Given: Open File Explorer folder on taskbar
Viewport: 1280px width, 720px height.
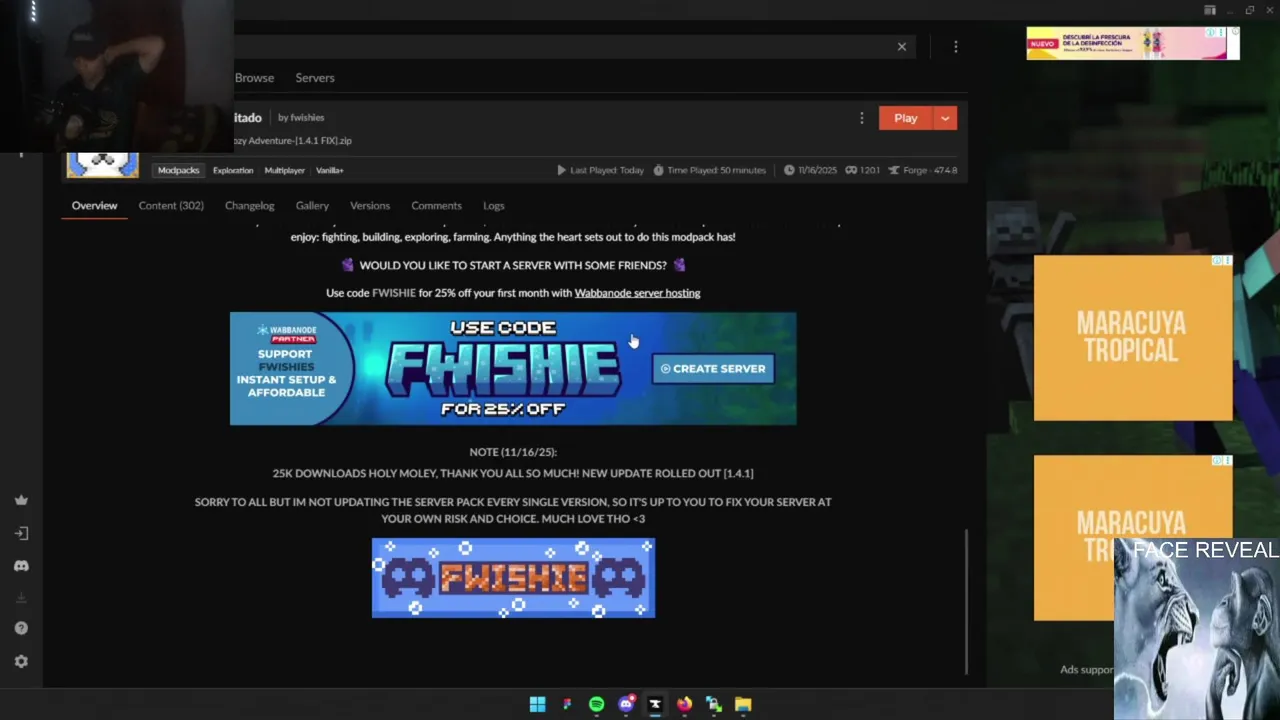Looking at the screenshot, I should tap(743, 704).
